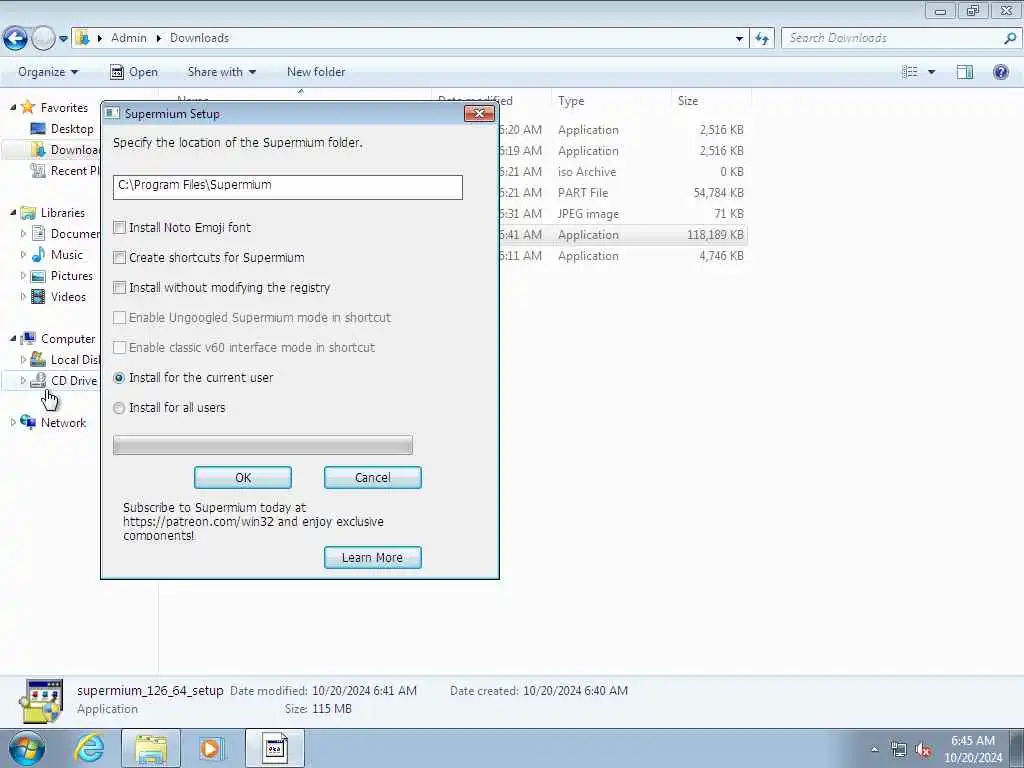The height and width of the screenshot is (768, 1024).
Task: Click Cancel in Supermium Setup
Action: click(373, 477)
